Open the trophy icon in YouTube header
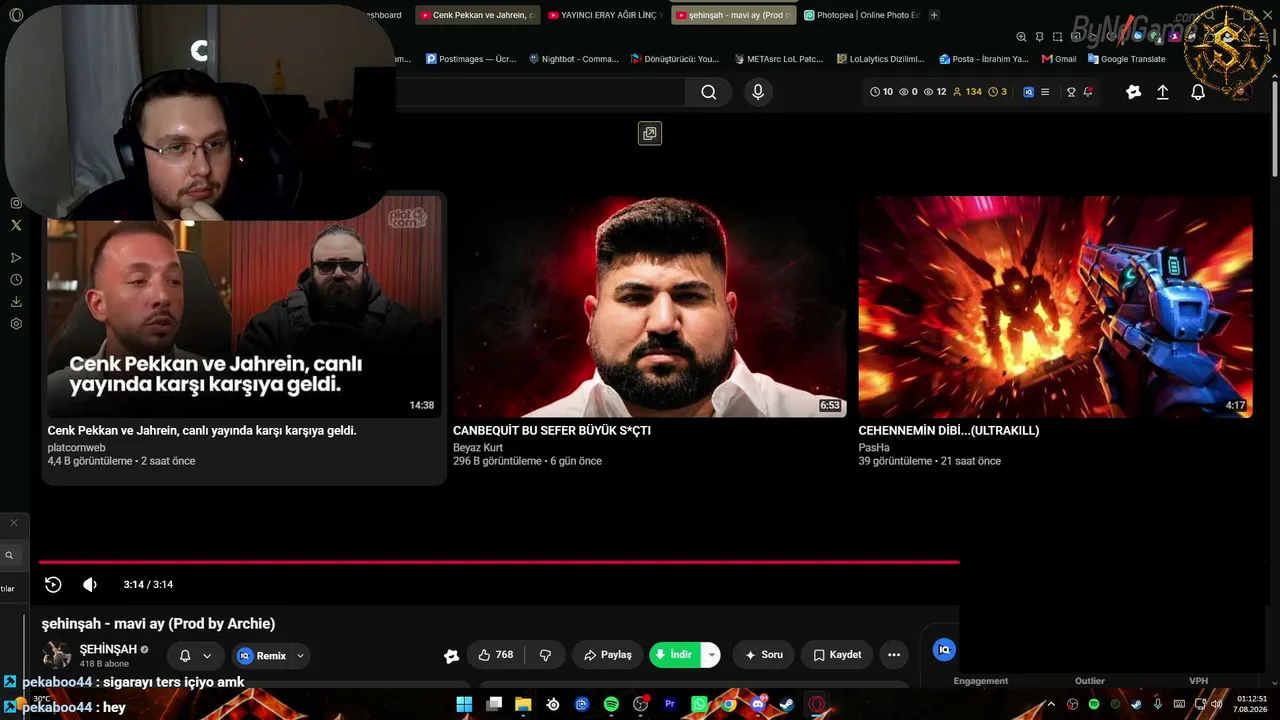 [x=1071, y=92]
